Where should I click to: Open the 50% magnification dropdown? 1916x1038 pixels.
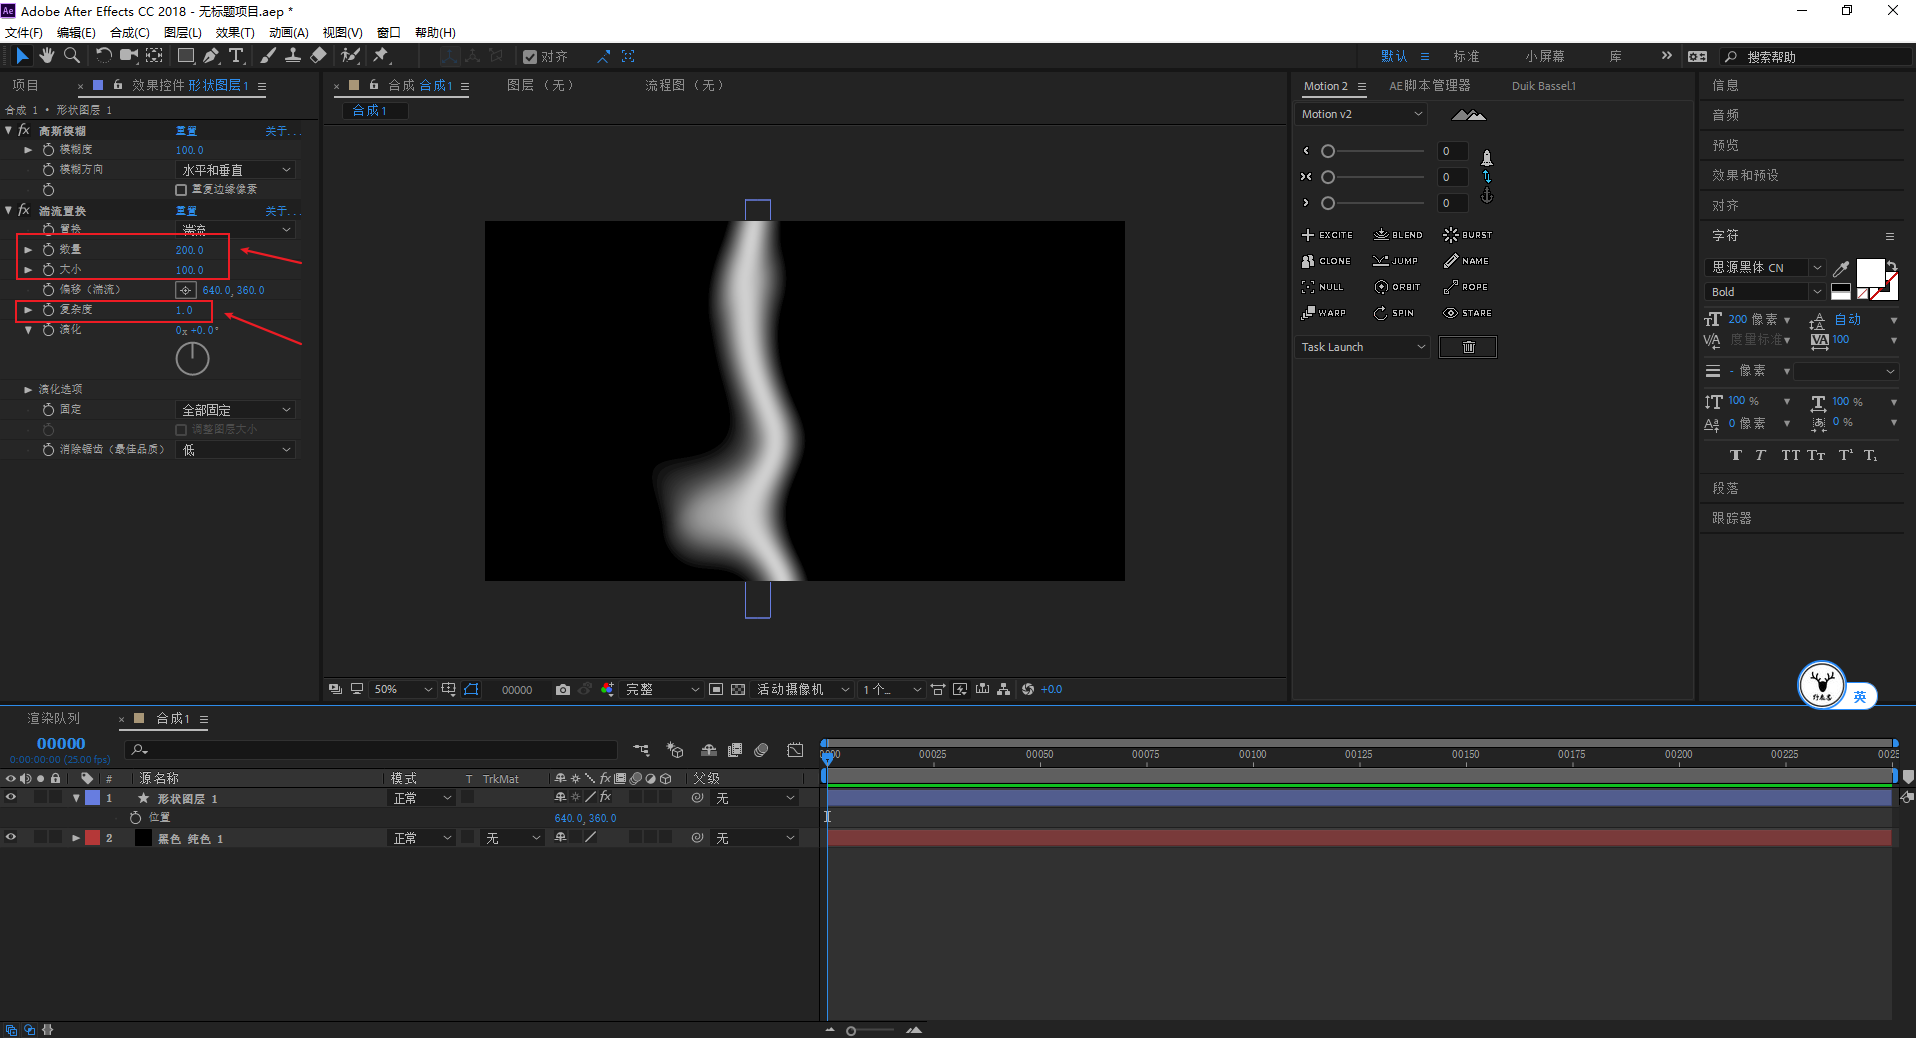click(403, 690)
